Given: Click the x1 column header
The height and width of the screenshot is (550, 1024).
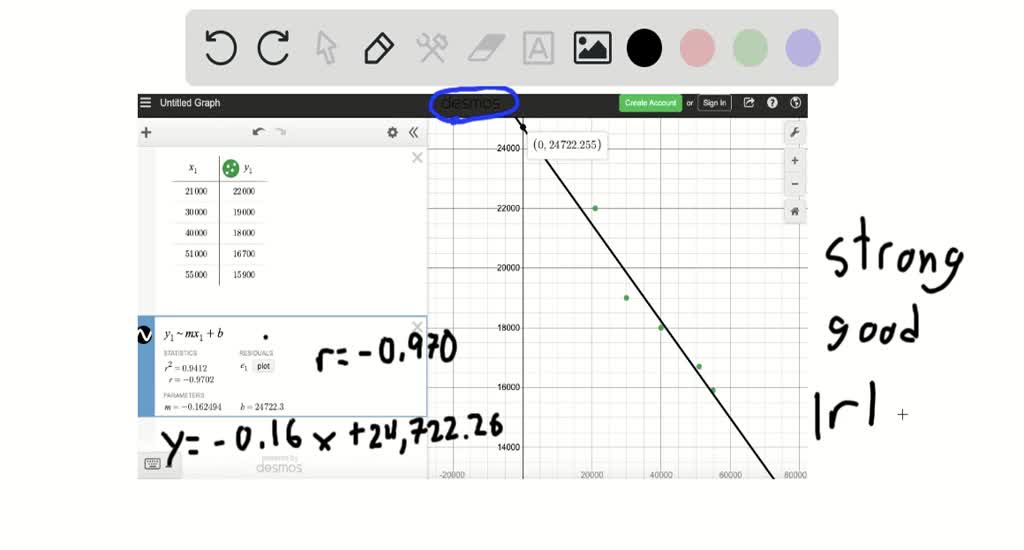Looking at the screenshot, I should [x=193, y=169].
